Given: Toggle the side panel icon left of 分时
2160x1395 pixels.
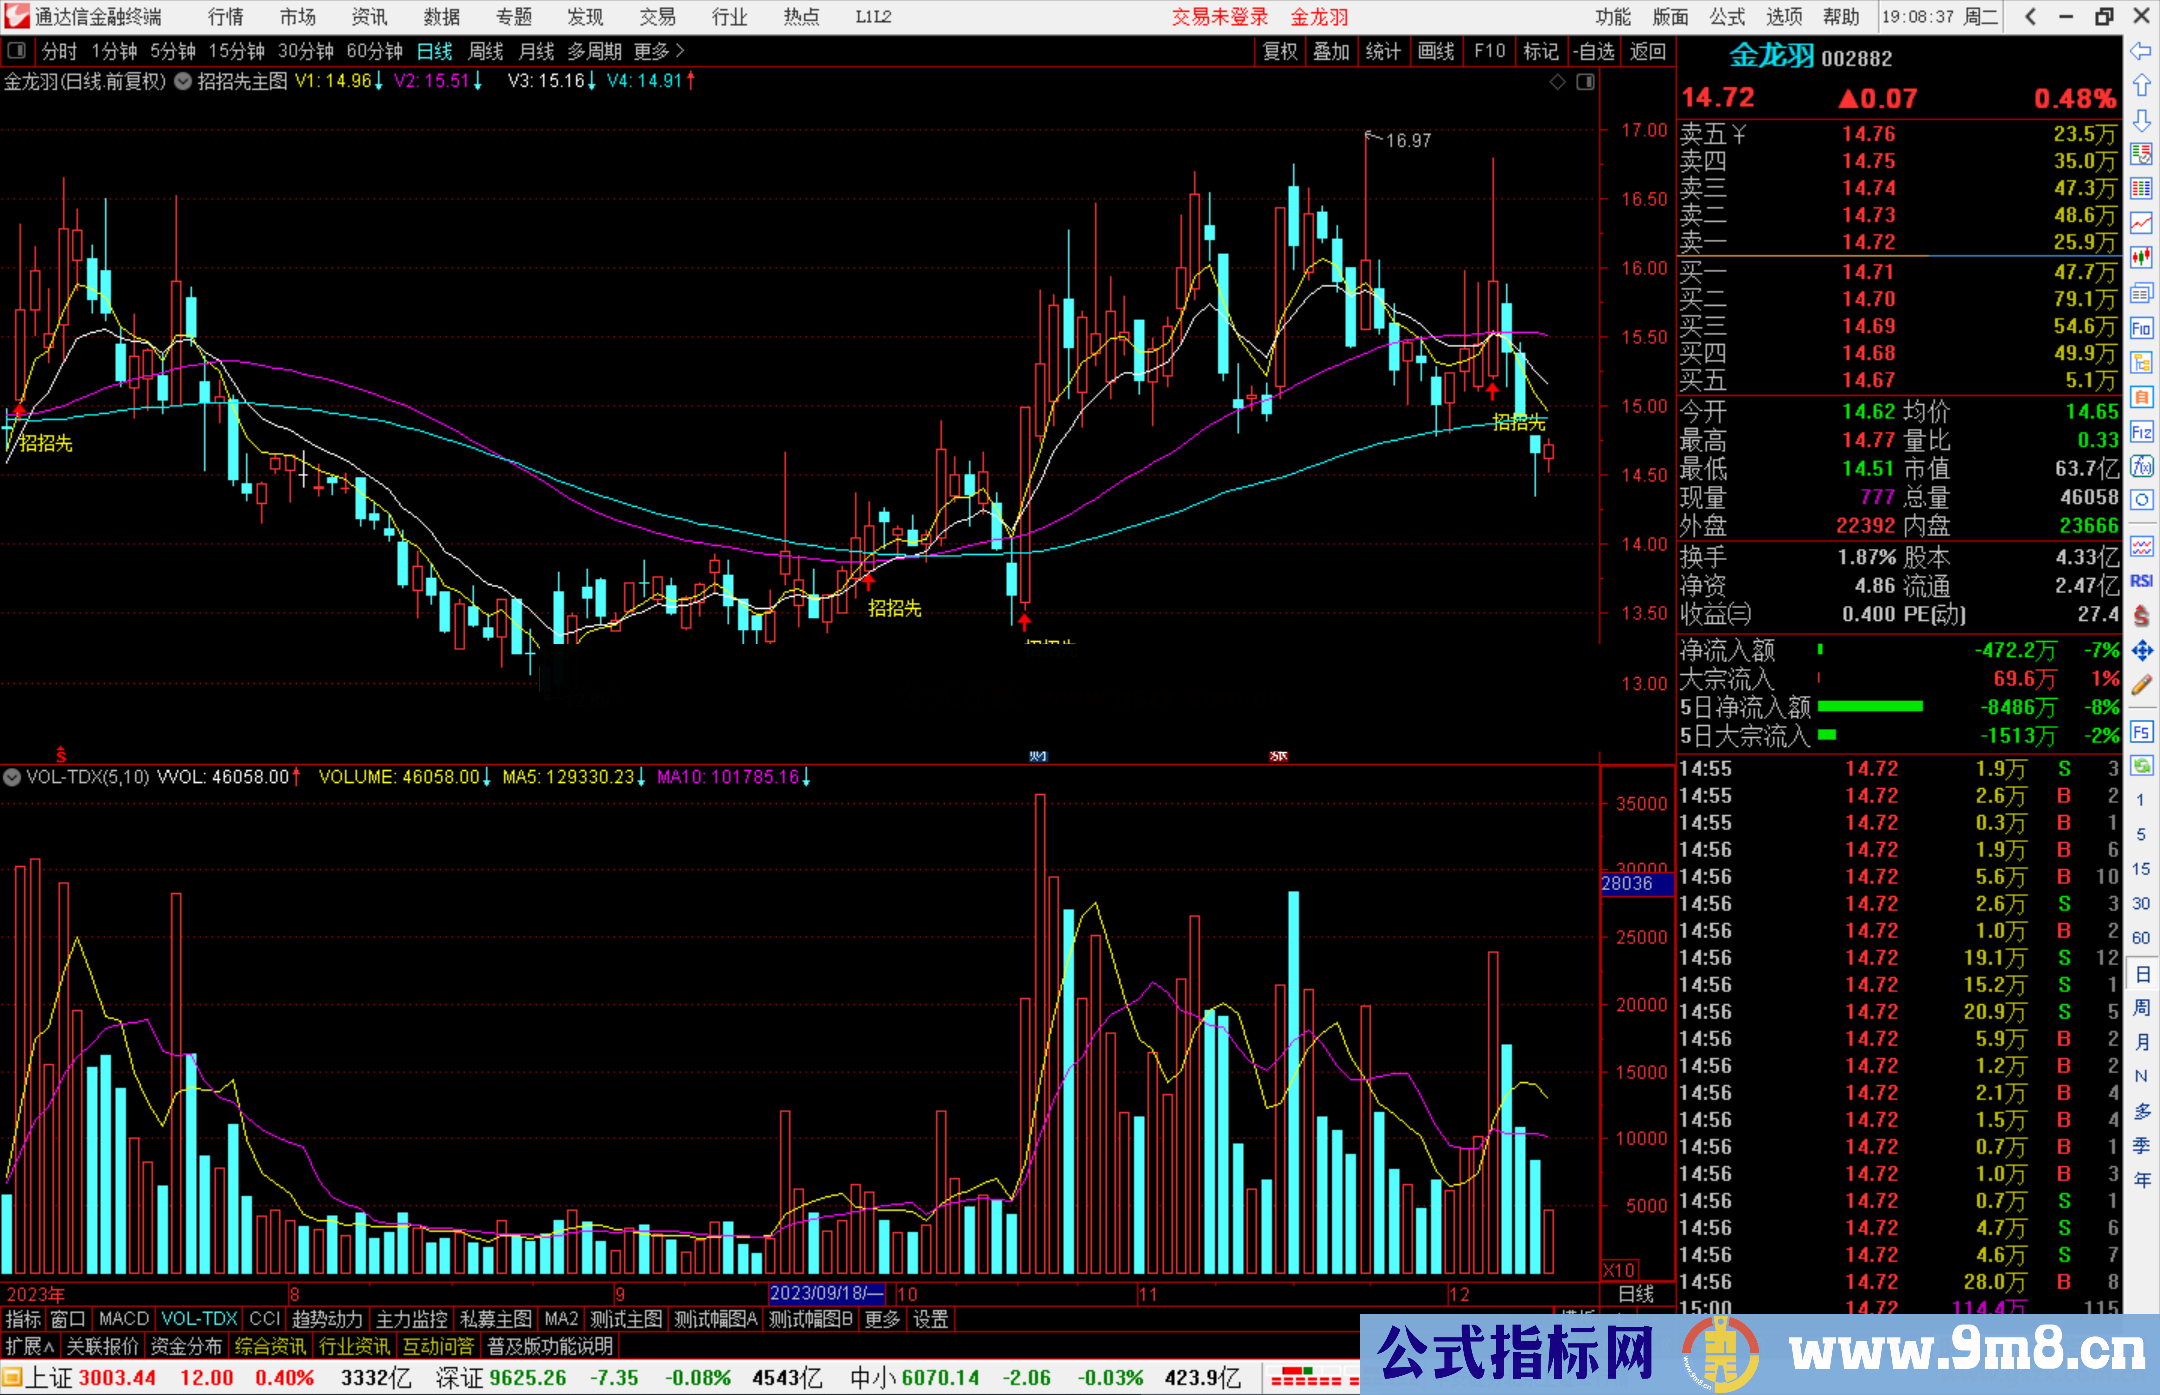Looking at the screenshot, I should tap(16, 50).
